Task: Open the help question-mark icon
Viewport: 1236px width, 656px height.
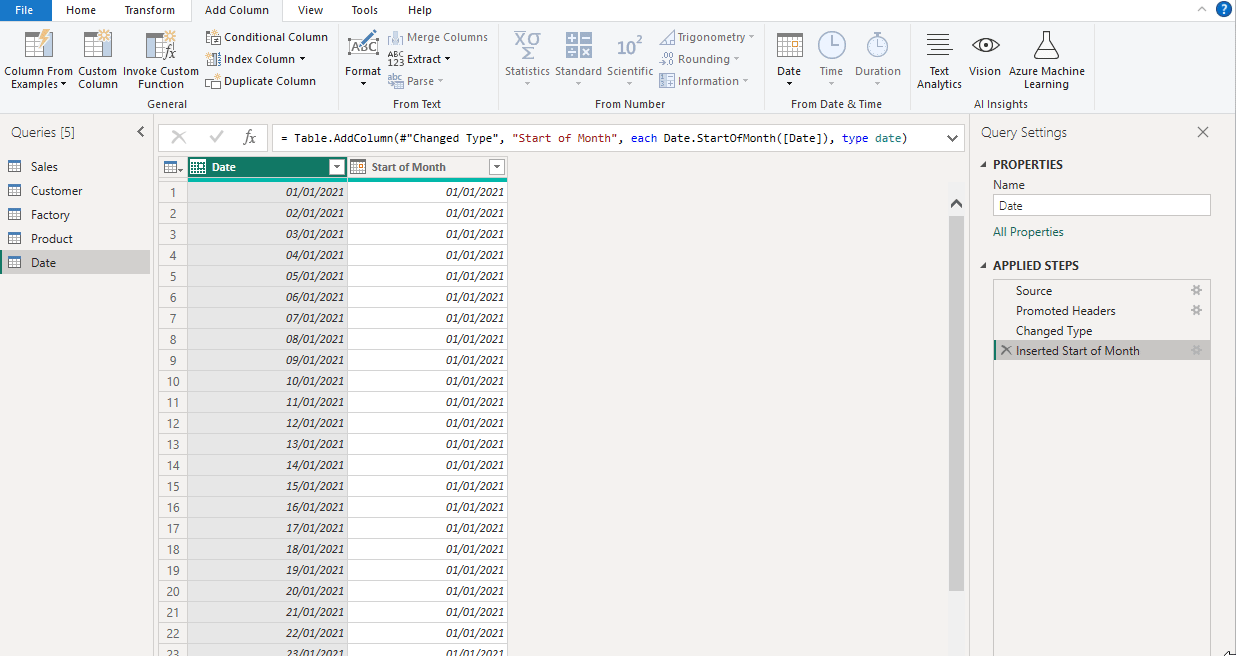Action: point(1223,9)
